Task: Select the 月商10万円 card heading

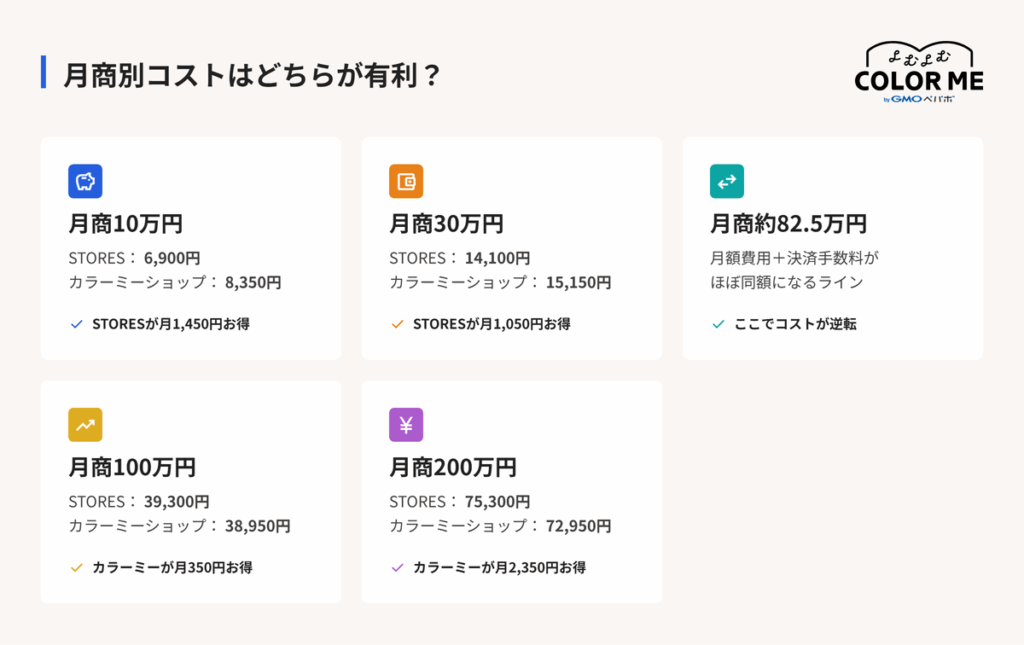Action: [x=125, y=223]
